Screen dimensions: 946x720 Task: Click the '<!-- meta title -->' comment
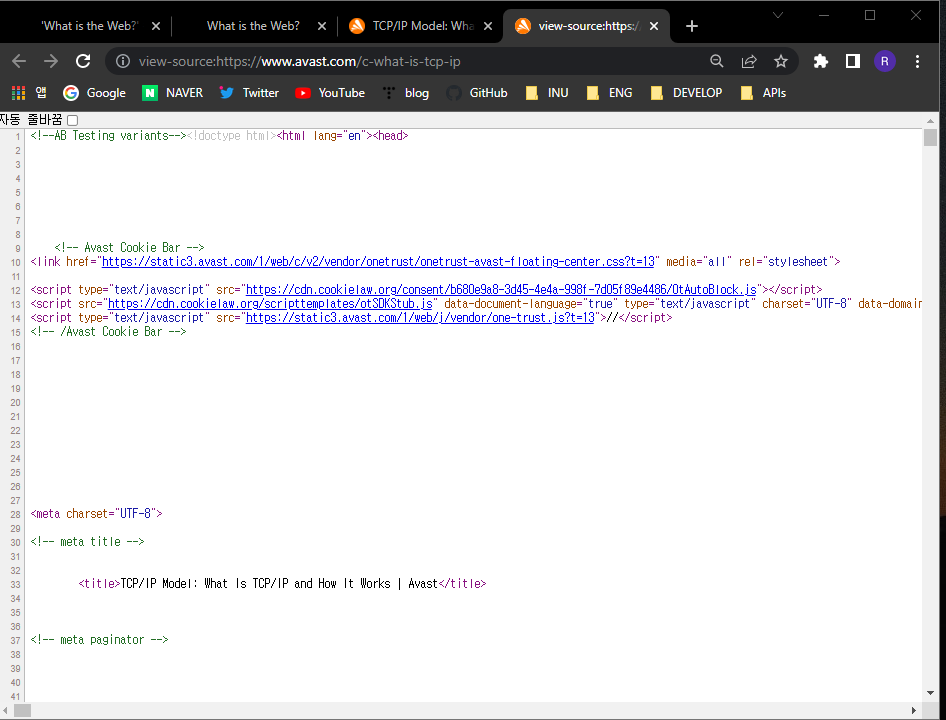(x=87, y=541)
